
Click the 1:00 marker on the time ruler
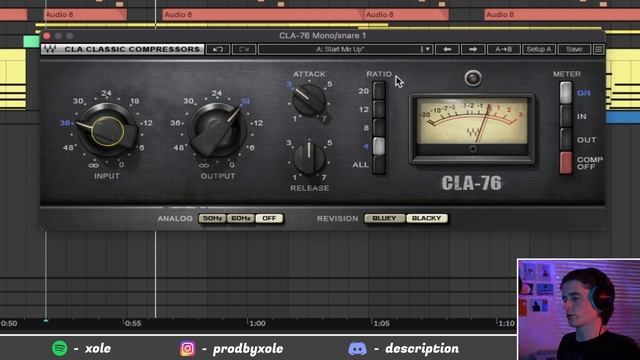(x=257, y=323)
